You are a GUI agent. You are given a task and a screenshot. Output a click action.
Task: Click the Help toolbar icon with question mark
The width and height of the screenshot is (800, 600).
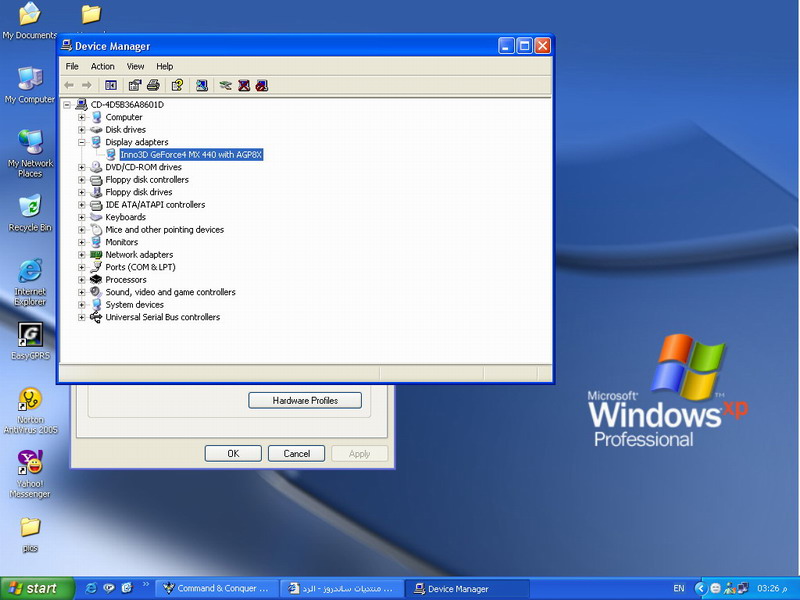coord(177,85)
